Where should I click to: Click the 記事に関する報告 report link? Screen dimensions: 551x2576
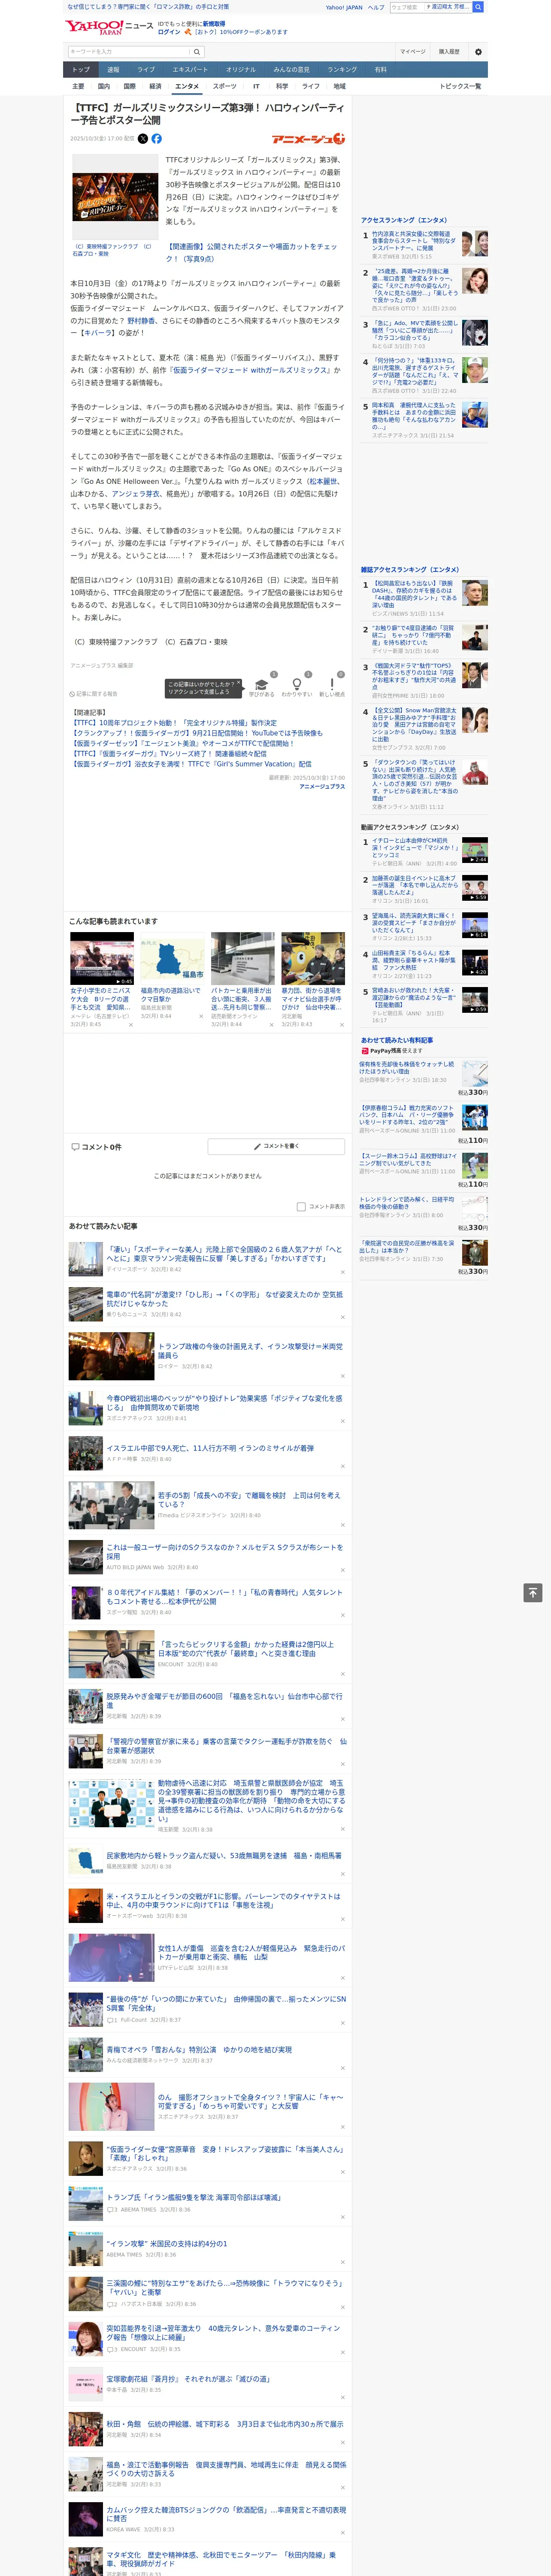coord(94,693)
